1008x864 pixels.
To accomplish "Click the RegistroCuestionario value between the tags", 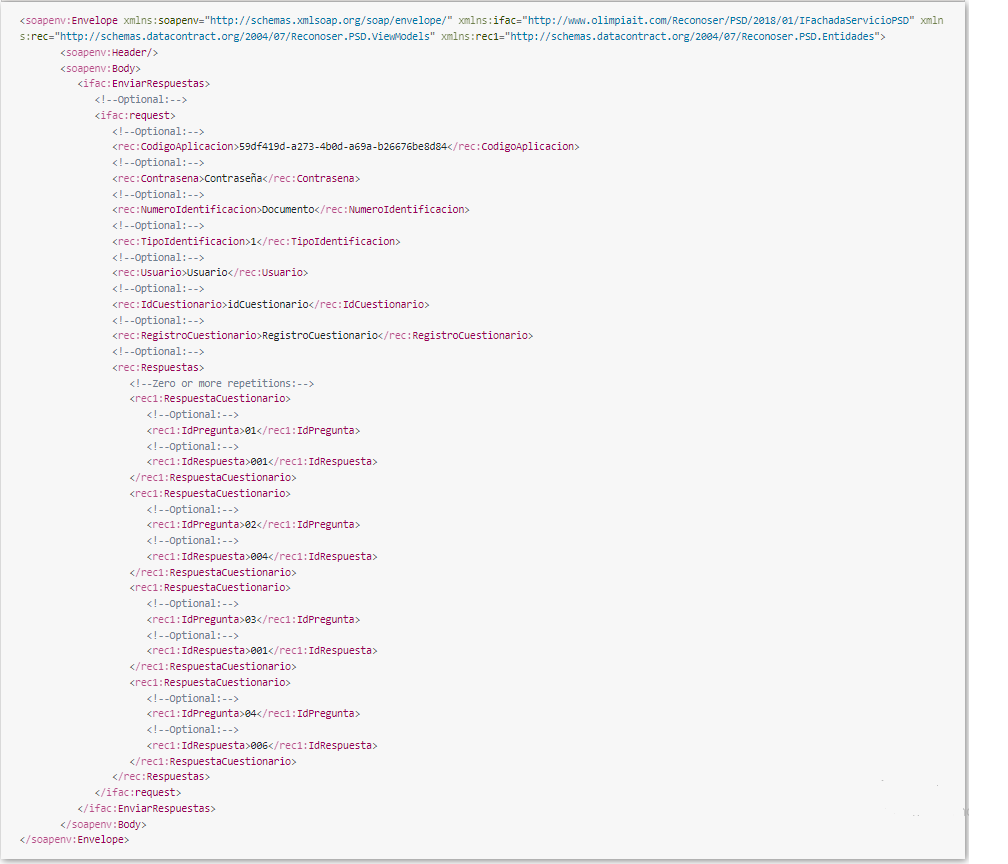I will 319,336.
